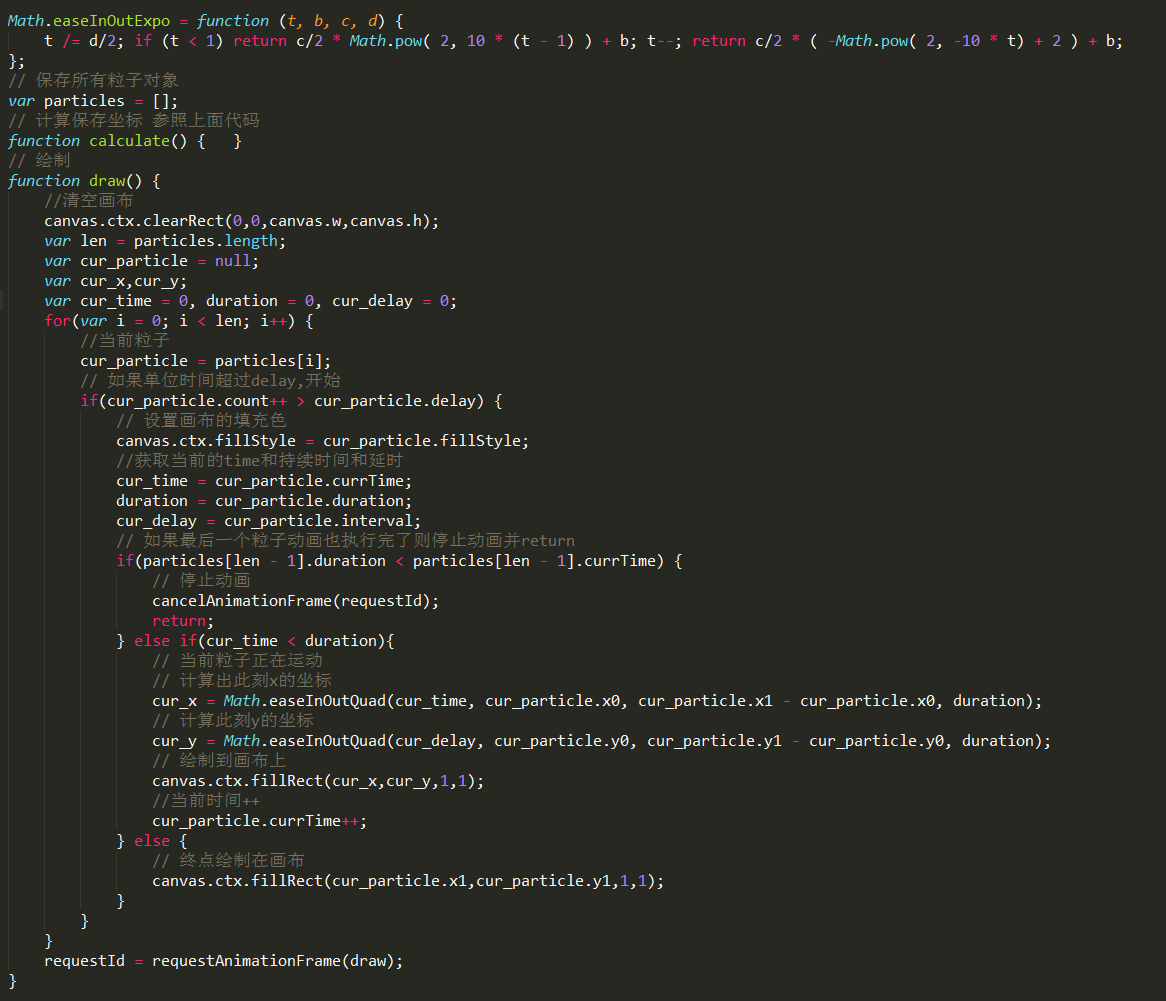Click the cur_x easeInOutQuad assignment

click(x=596, y=701)
